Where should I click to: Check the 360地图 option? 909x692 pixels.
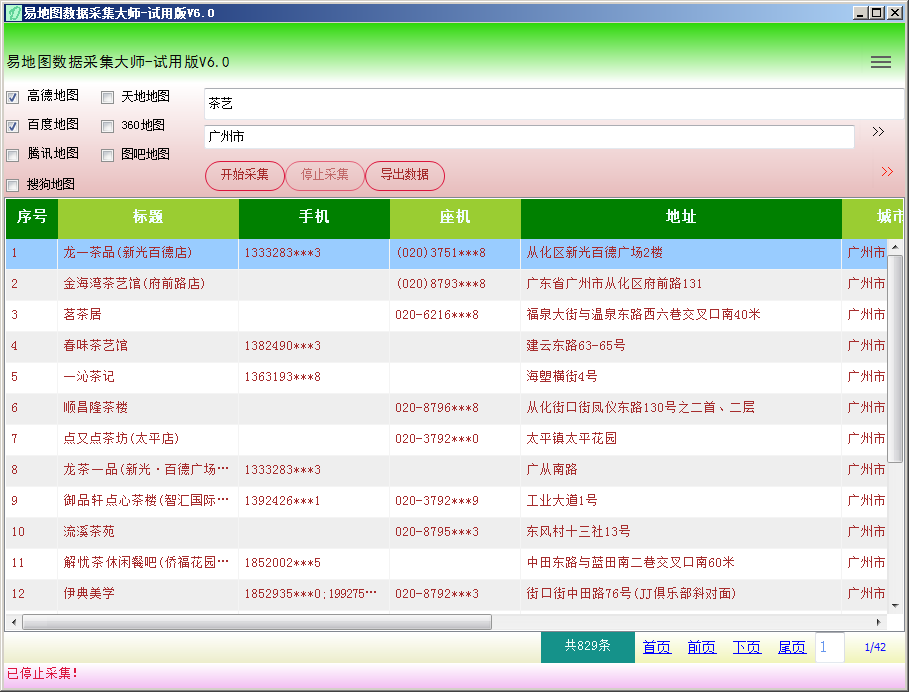click(x=108, y=126)
